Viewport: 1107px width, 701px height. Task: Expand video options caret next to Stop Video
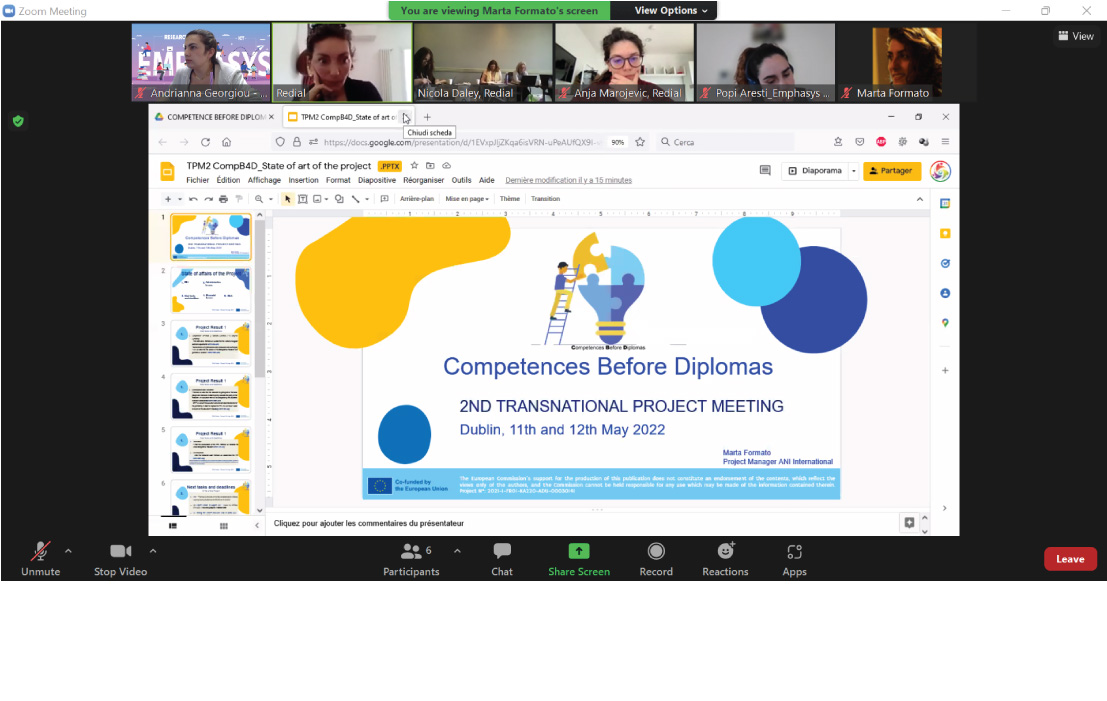click(x=152, y=551)
